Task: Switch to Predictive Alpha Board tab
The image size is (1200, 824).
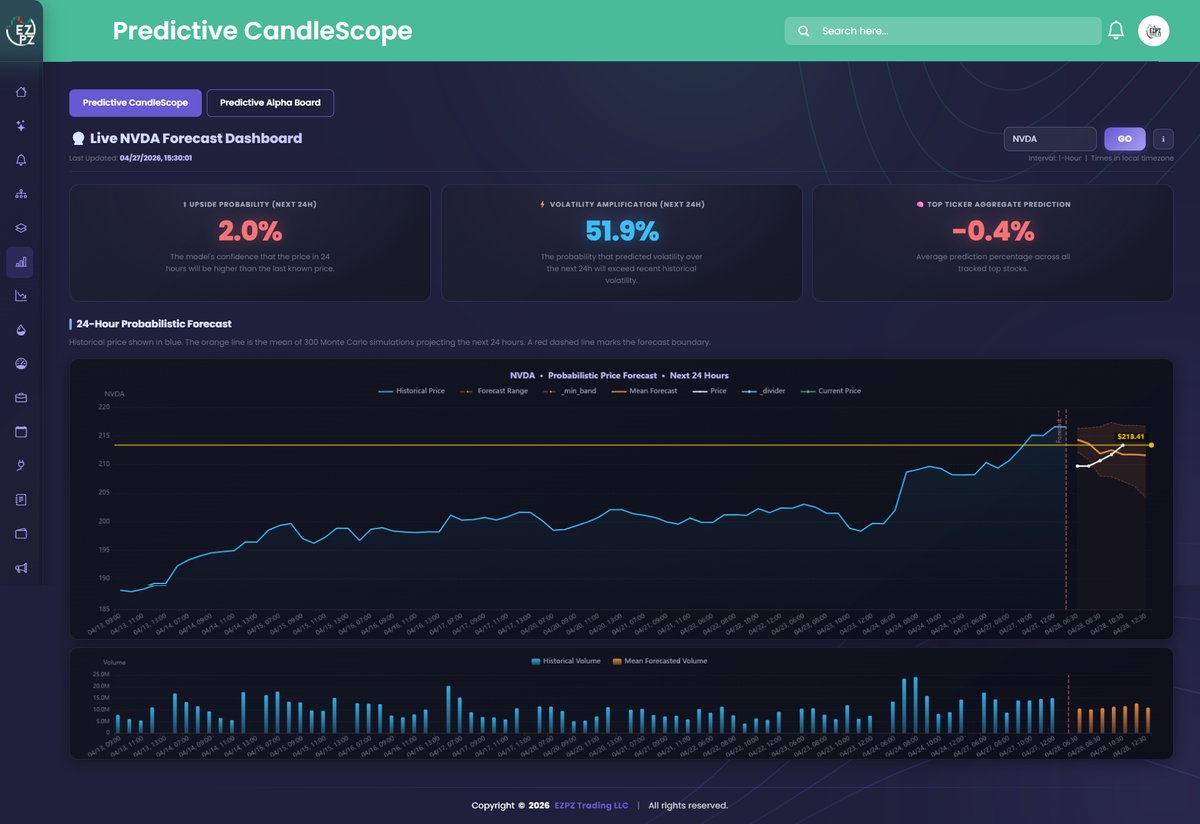Action: [x=270, y=103]
